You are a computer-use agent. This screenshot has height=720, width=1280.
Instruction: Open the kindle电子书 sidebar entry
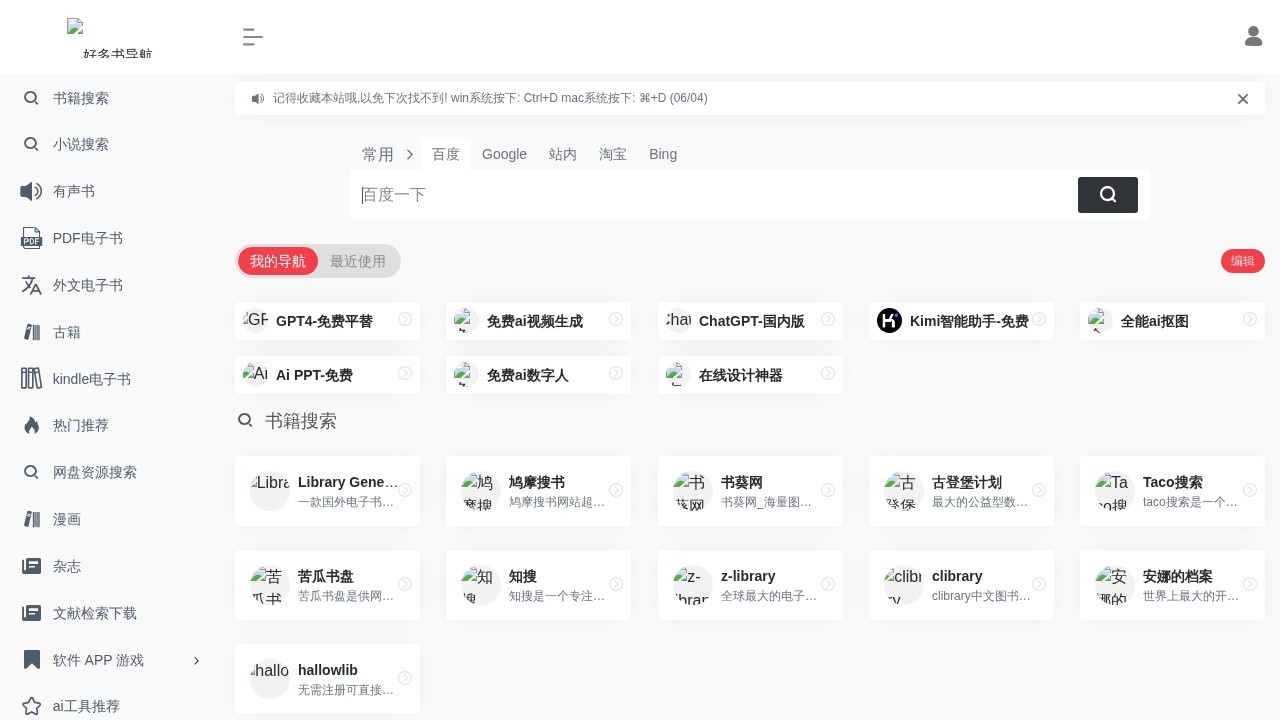(x=31, y=379)
